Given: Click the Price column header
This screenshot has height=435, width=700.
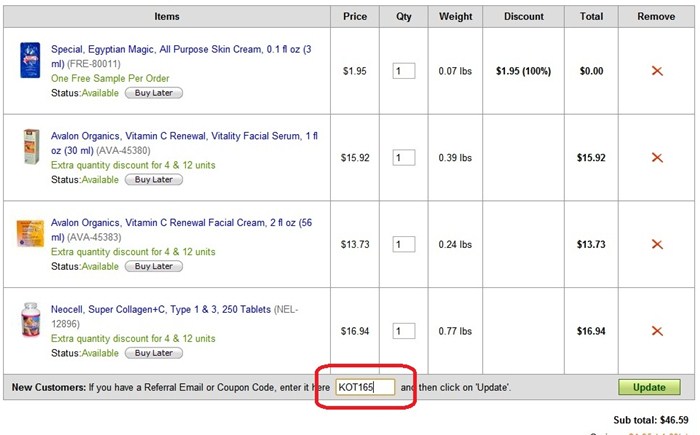Looking at the screenshot, I should (x=355, y=17).
